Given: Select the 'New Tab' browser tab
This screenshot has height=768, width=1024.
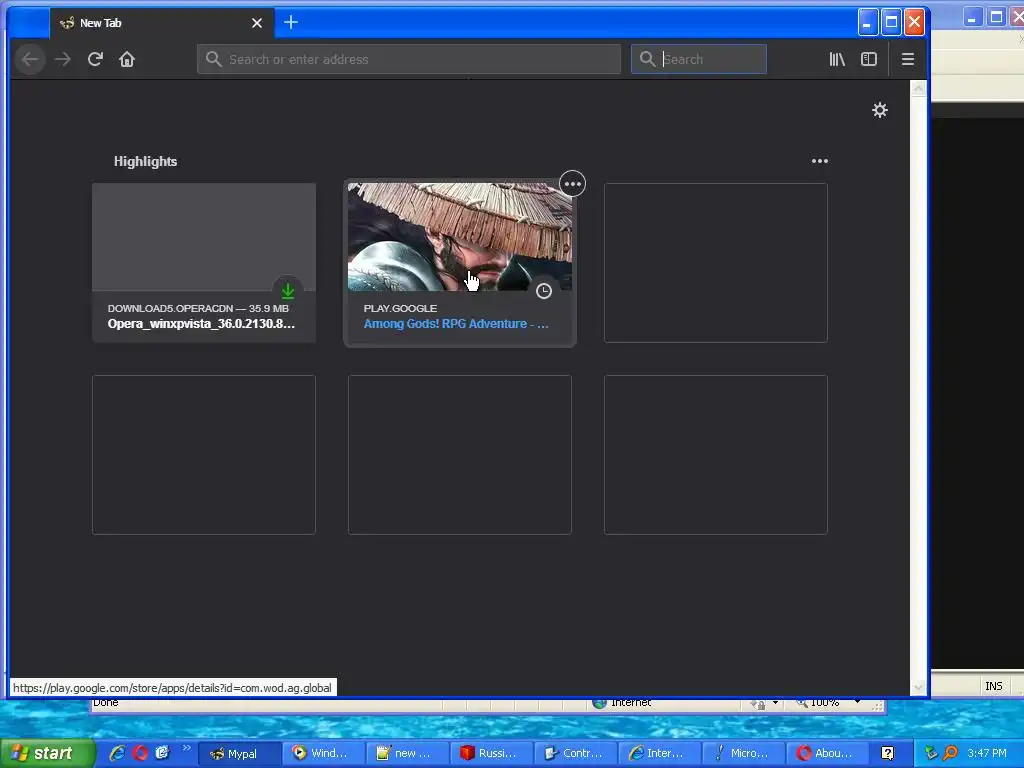Looking at the screenshot, I should click(162, 23).
